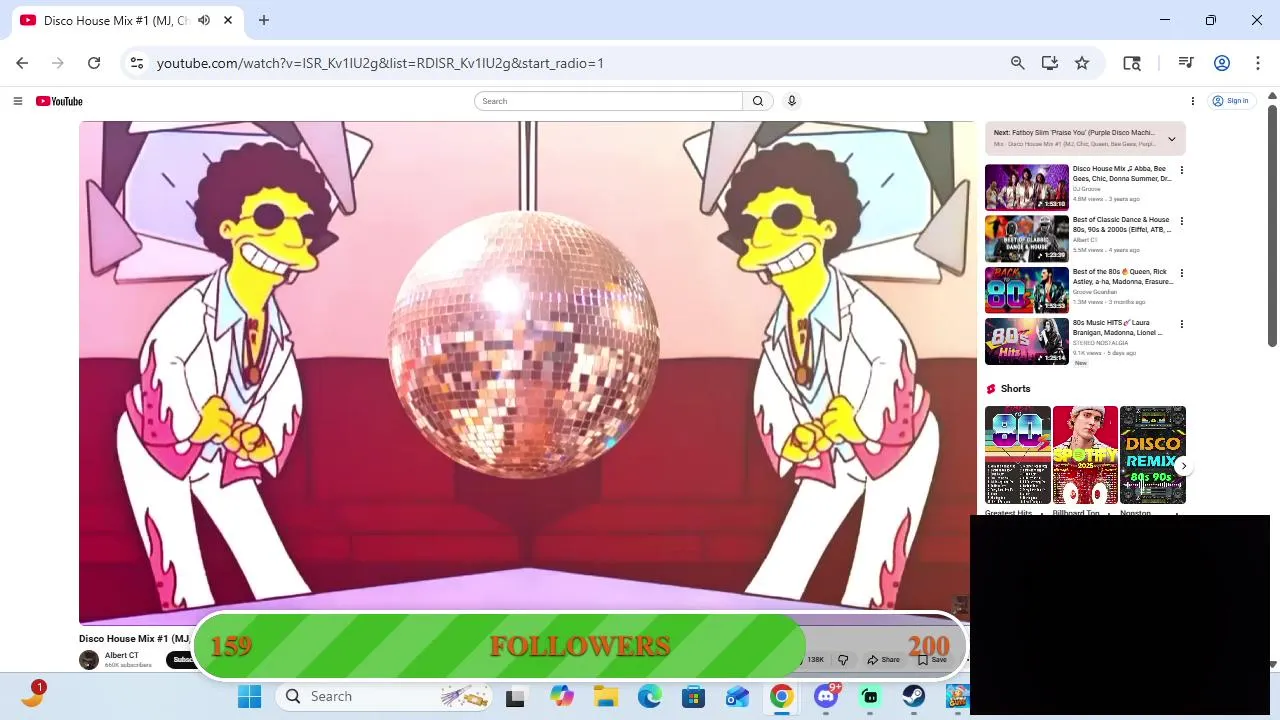Image resolution: width=1280 pixels, height=720 pixels.
Task: Open options menu for Best of the 80s video
Action: tap(1181, 273)
